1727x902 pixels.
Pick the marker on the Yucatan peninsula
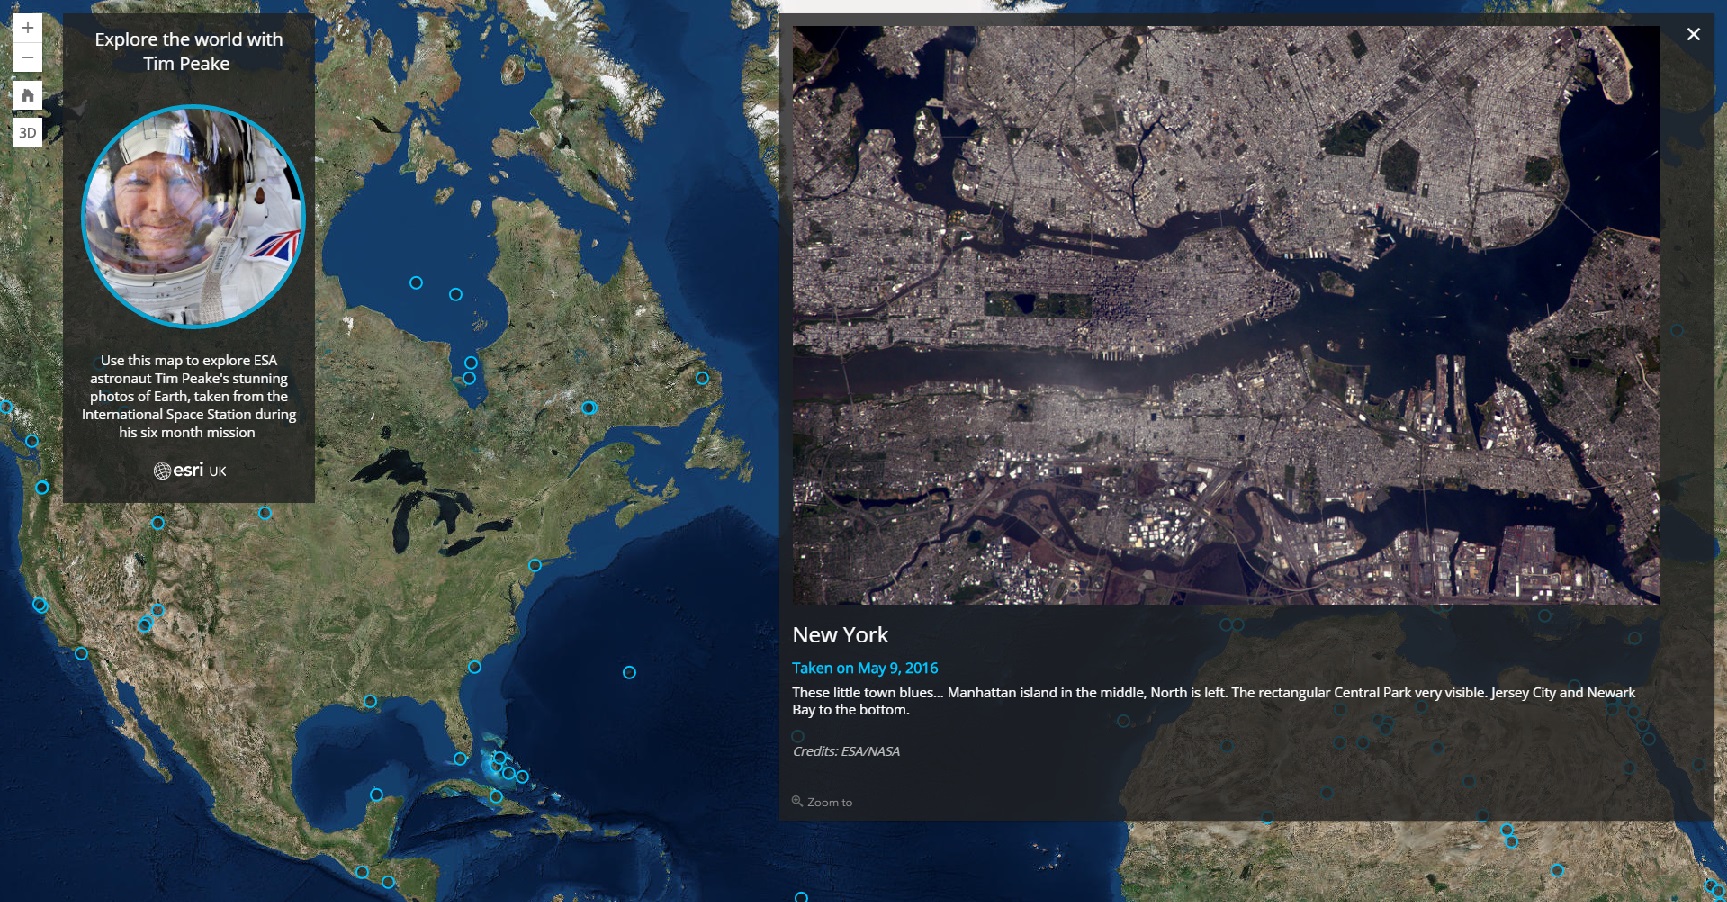pyautogui.click(x=376, y=795)
